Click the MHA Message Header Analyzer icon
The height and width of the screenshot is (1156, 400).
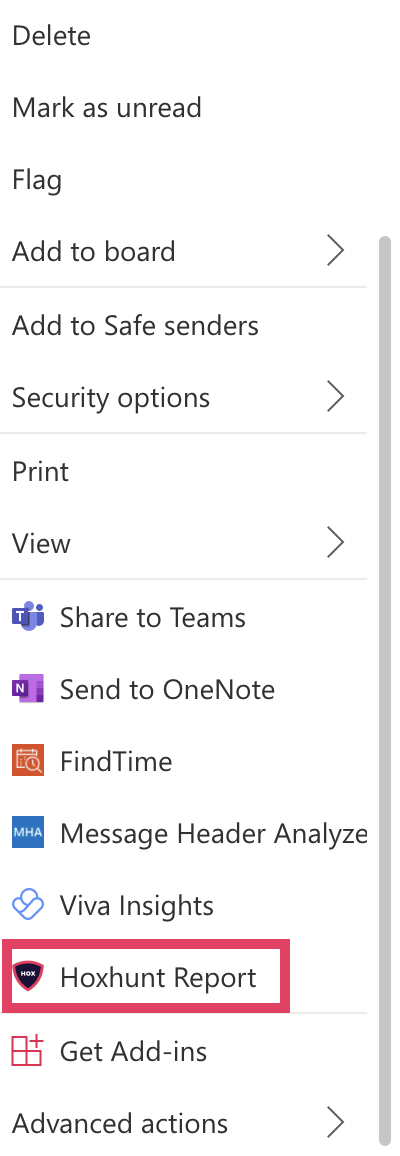coord(28,833)
